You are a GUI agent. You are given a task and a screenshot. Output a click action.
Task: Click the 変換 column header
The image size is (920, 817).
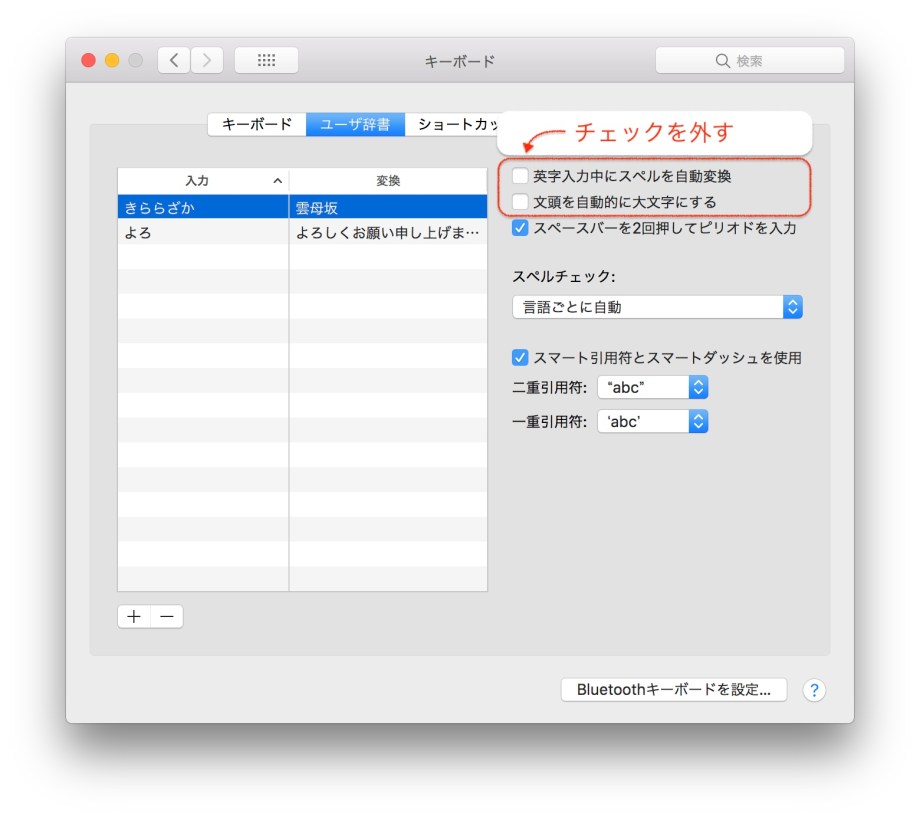pos(388,181)
